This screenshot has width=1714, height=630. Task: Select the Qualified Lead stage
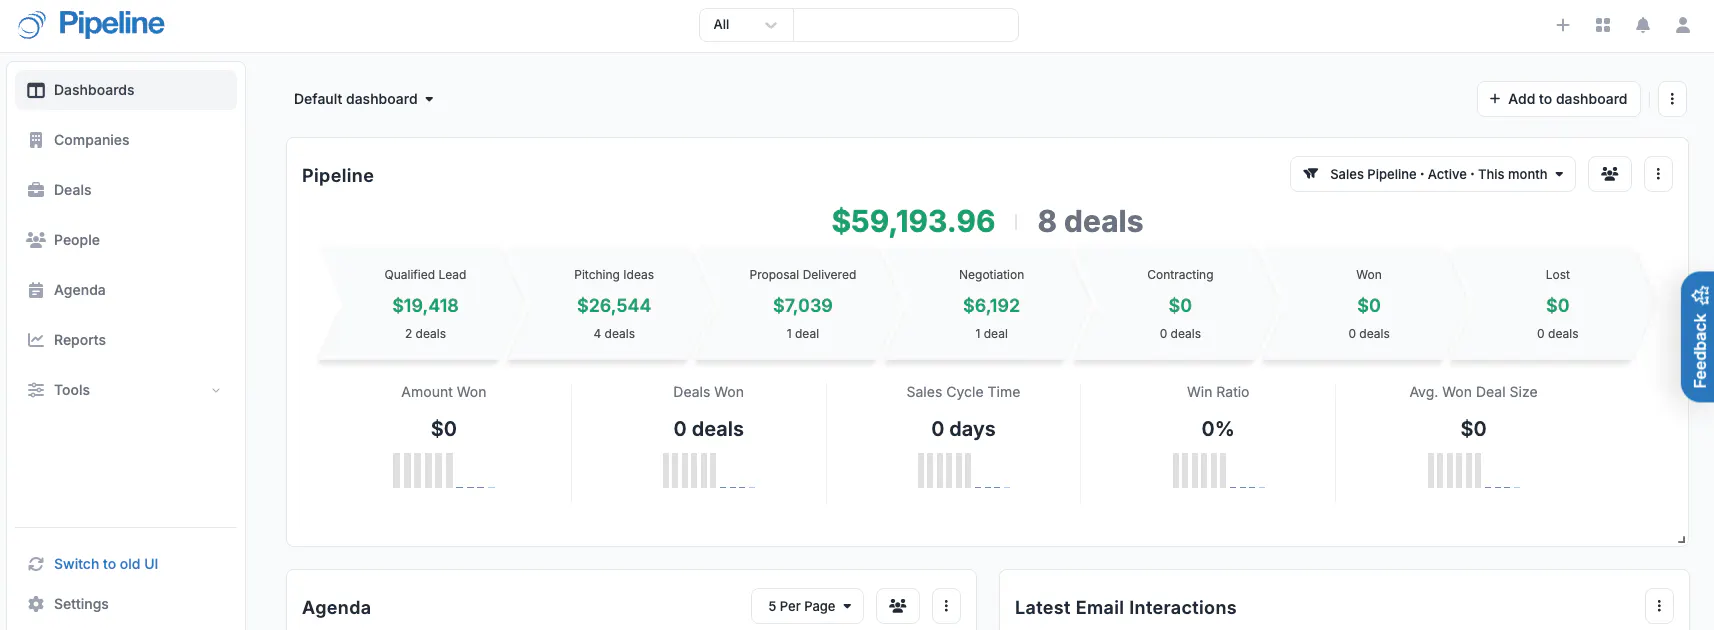pyautogui.click(x=424, y=304)
